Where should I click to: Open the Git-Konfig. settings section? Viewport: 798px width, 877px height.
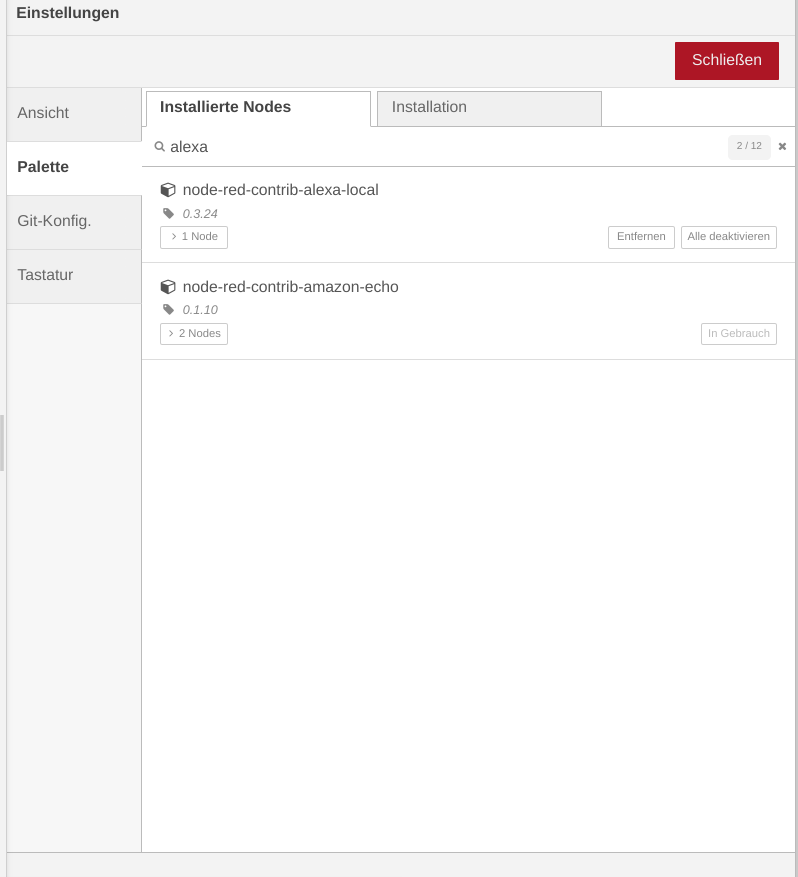click(x=74, y=222)
